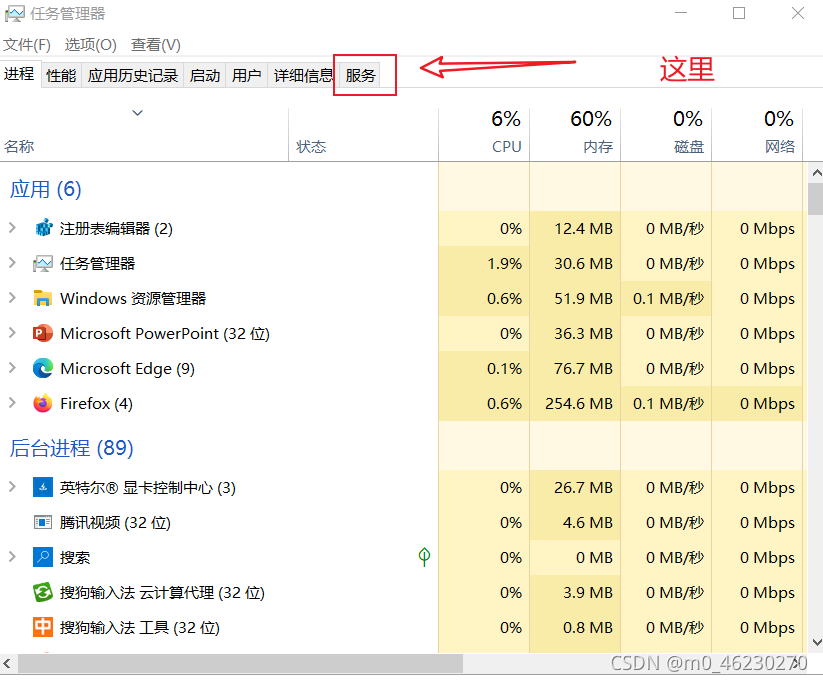Click the green leaf suspended status icon
823x683 pixels.
click(x=424, y=557)
